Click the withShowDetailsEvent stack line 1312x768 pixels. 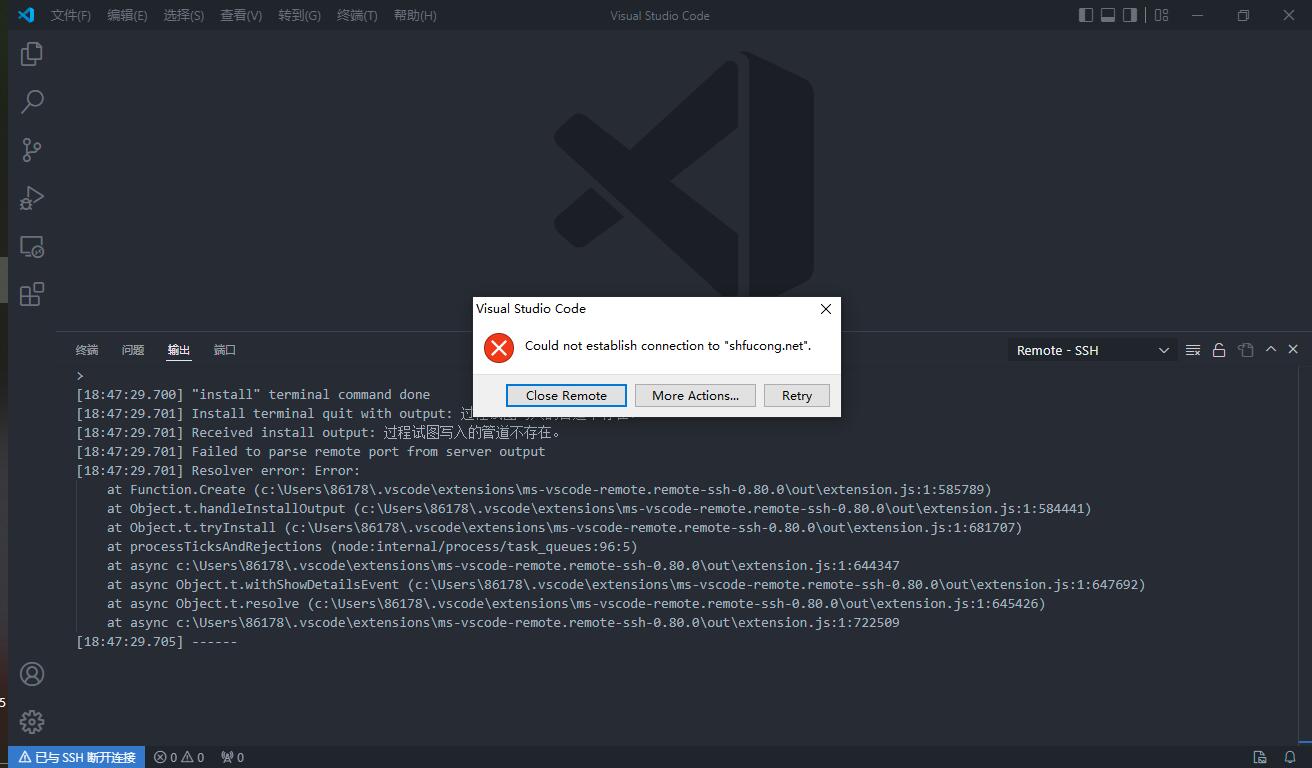pyautogui.click(x=626, y=584)
